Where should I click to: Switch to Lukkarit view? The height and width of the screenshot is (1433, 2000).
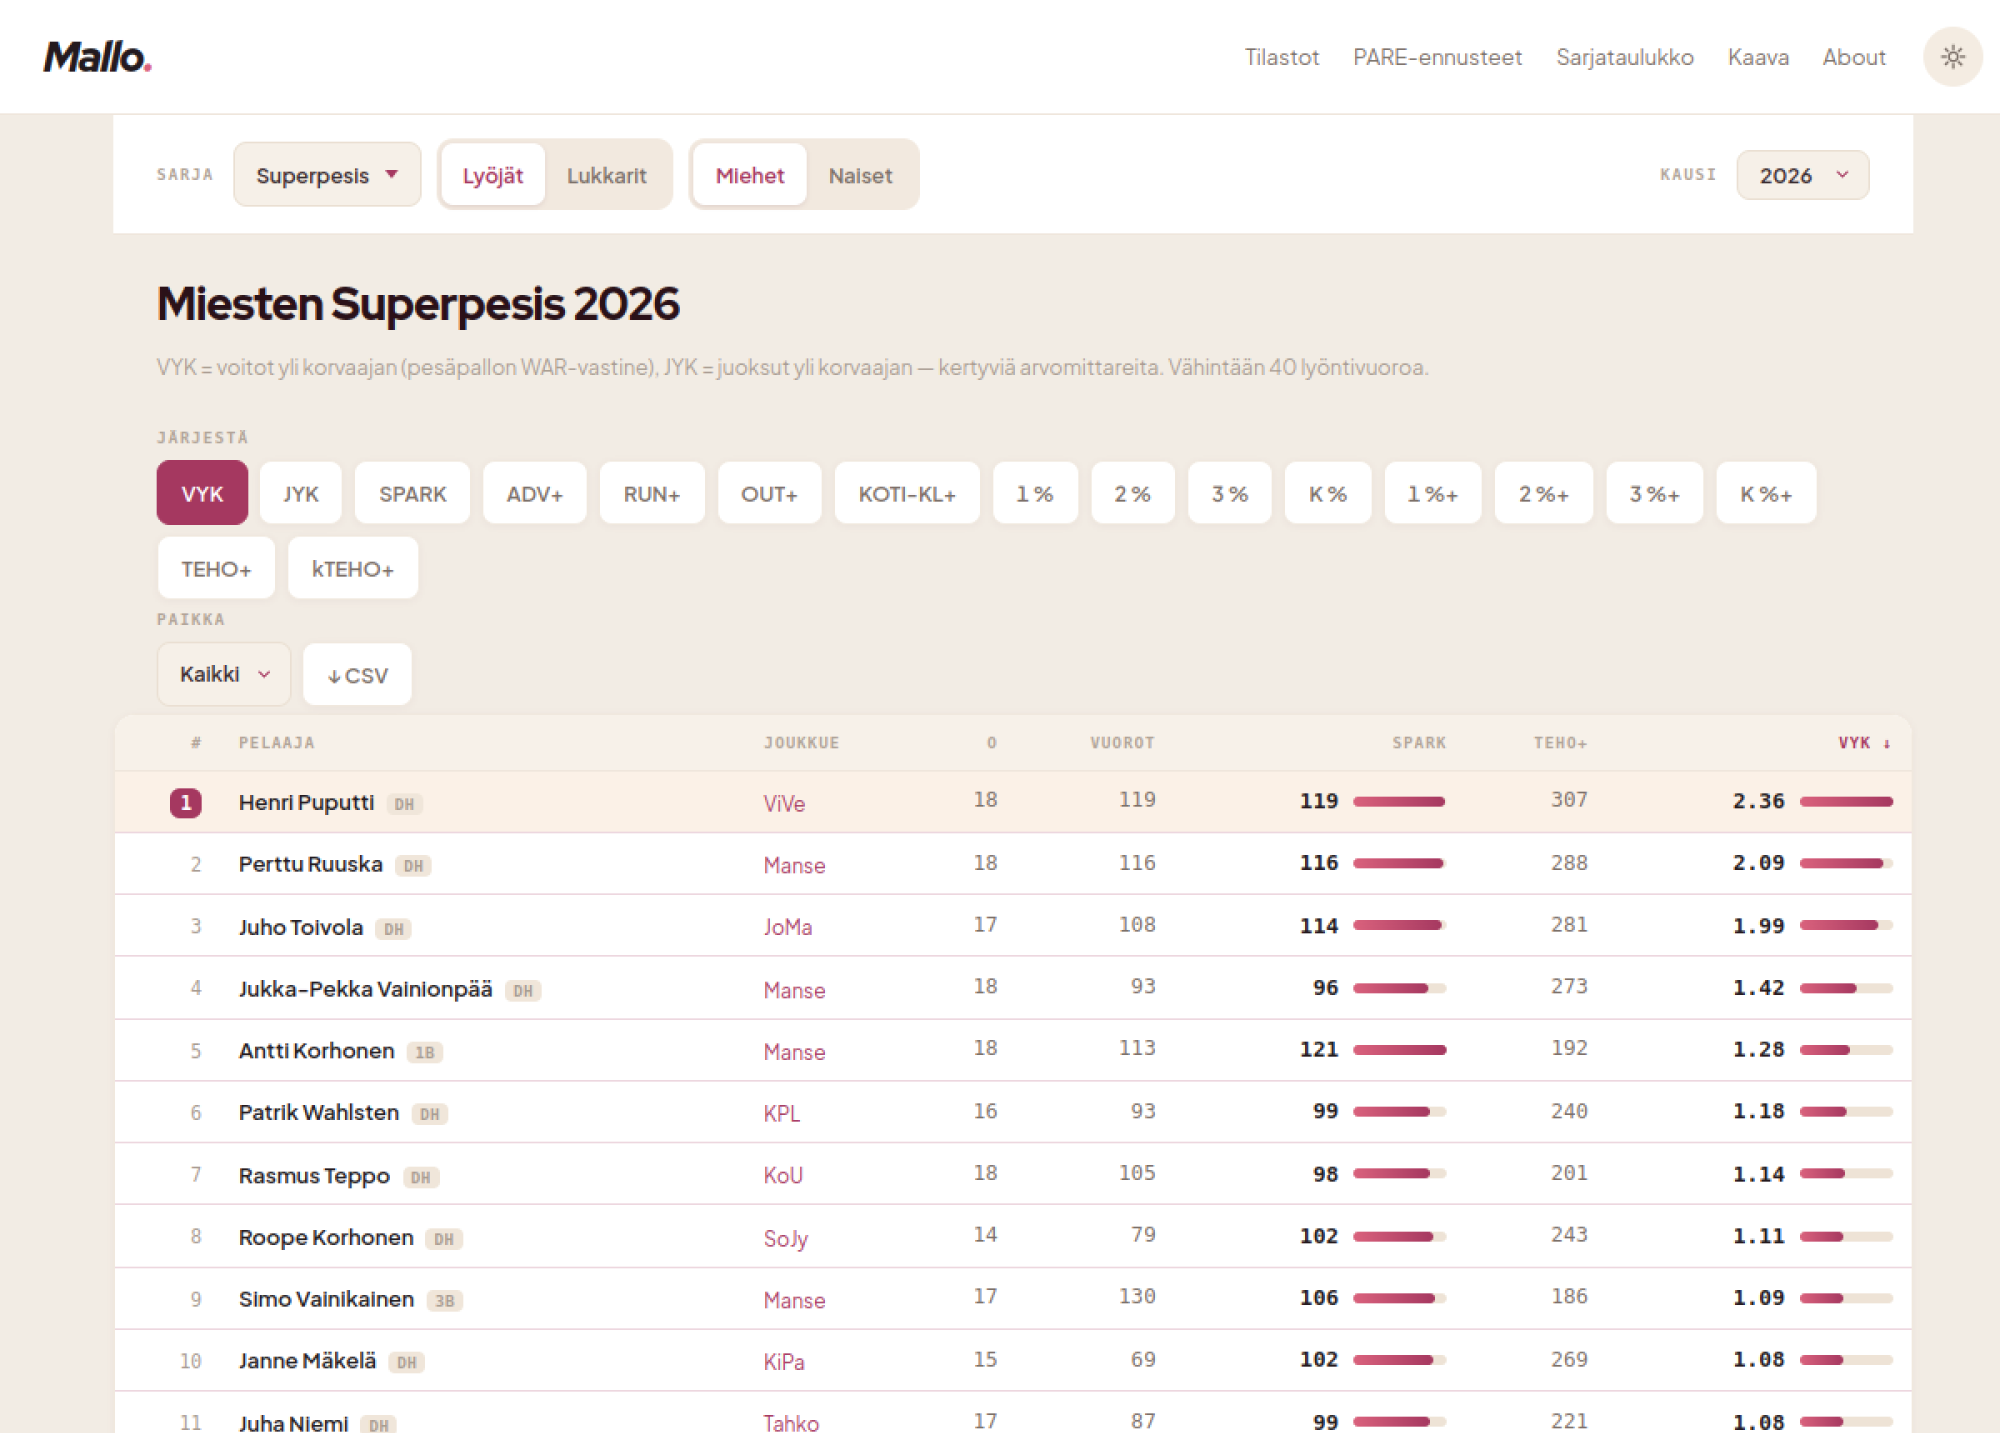pyautogui.click(x=606, y=175)
